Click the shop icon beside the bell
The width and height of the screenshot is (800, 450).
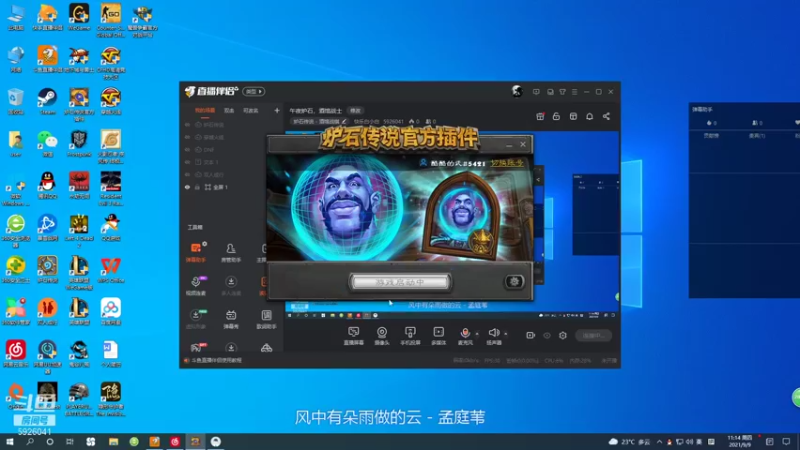coord(573,116)
